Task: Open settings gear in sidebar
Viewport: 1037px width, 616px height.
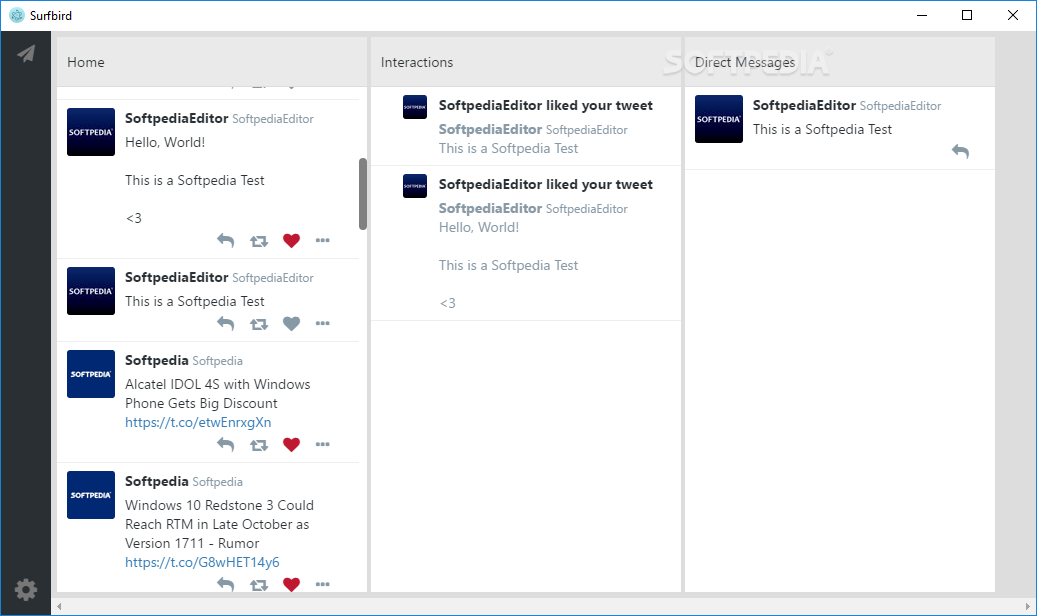Action: coord(26,590)
